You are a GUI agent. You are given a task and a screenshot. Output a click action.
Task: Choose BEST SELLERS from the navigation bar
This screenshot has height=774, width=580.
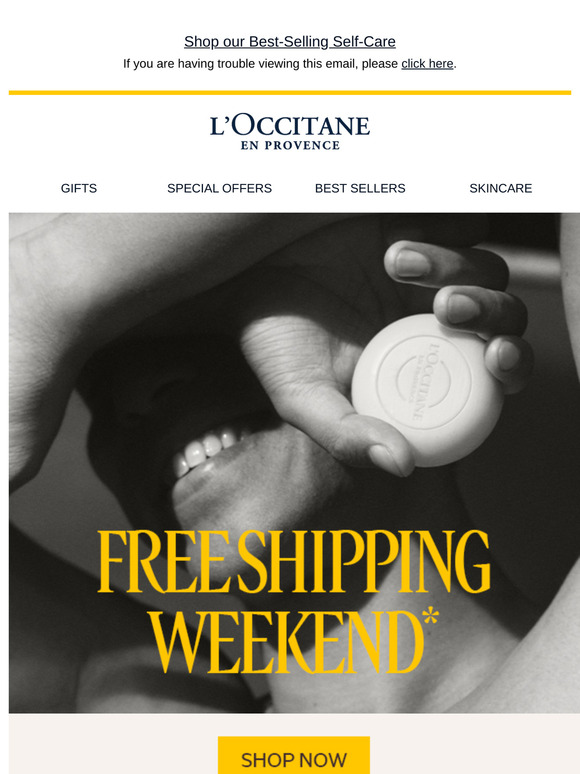tap(360, 188)
